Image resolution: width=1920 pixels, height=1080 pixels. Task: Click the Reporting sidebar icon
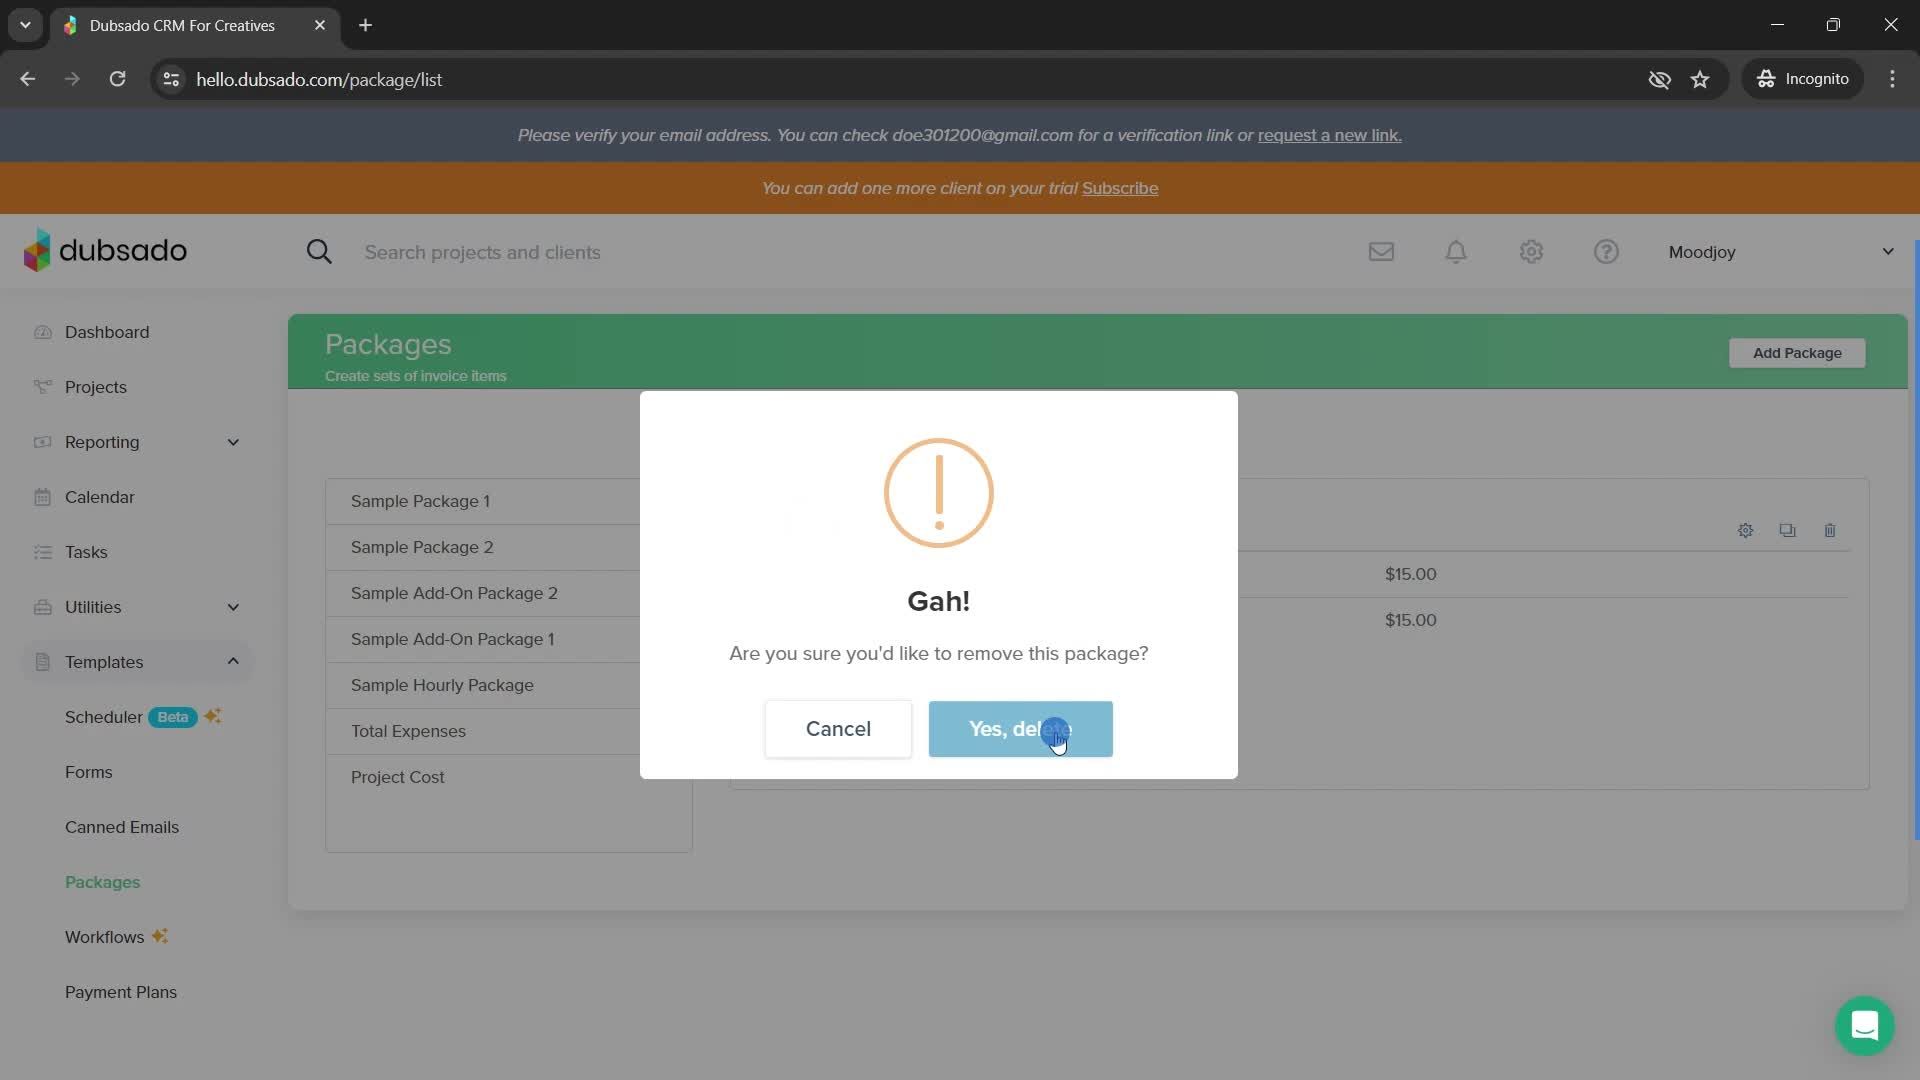tap(42, 442)
